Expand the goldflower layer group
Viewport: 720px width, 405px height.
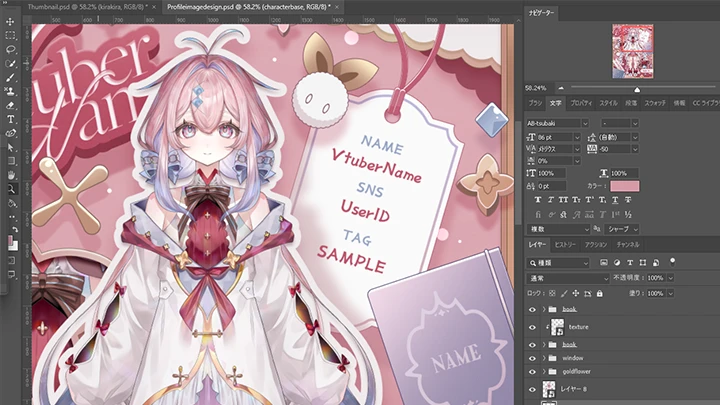pos(544,371)
